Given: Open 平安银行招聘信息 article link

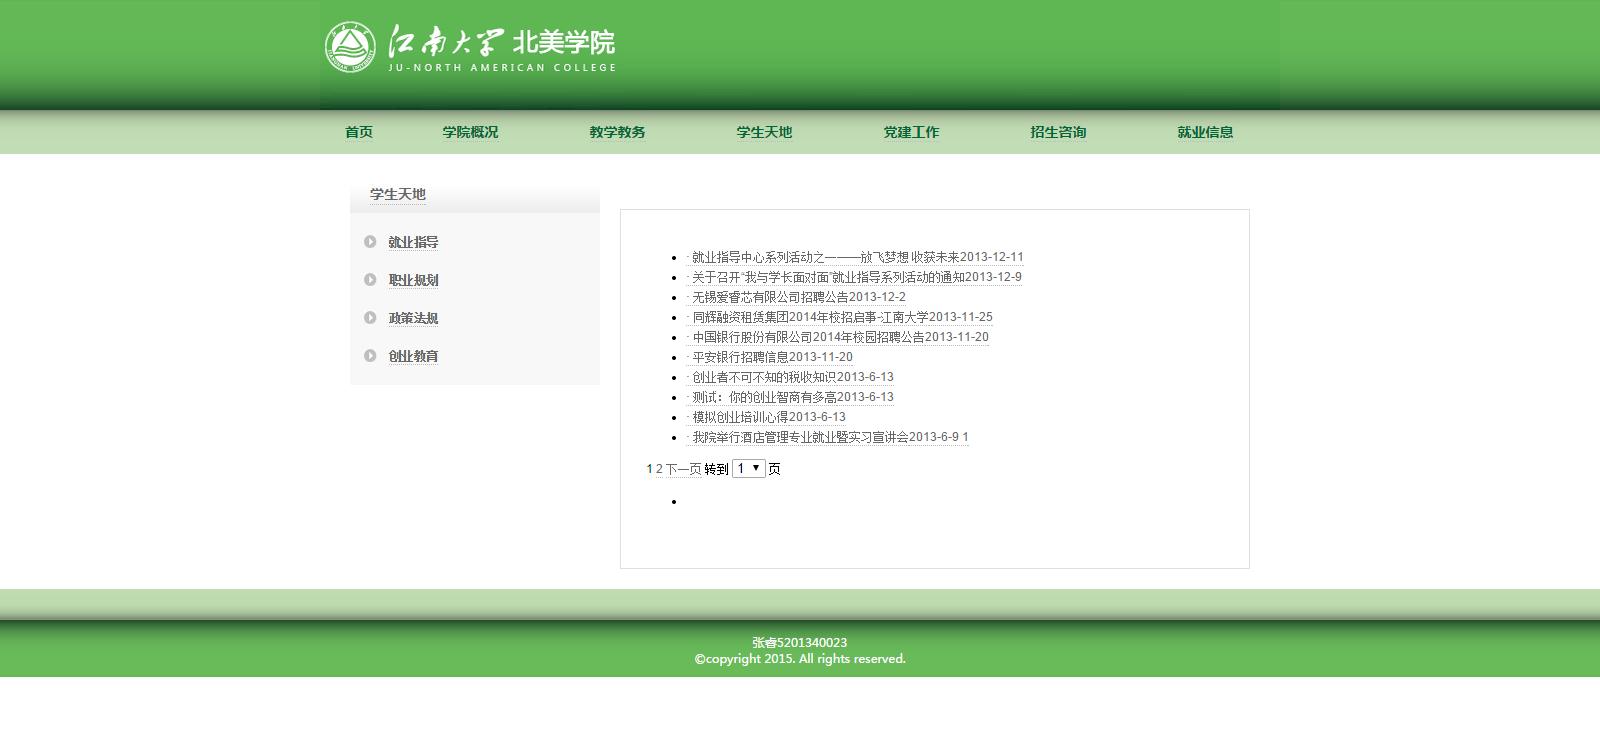Looking at the screenshot, I should 740,357.
